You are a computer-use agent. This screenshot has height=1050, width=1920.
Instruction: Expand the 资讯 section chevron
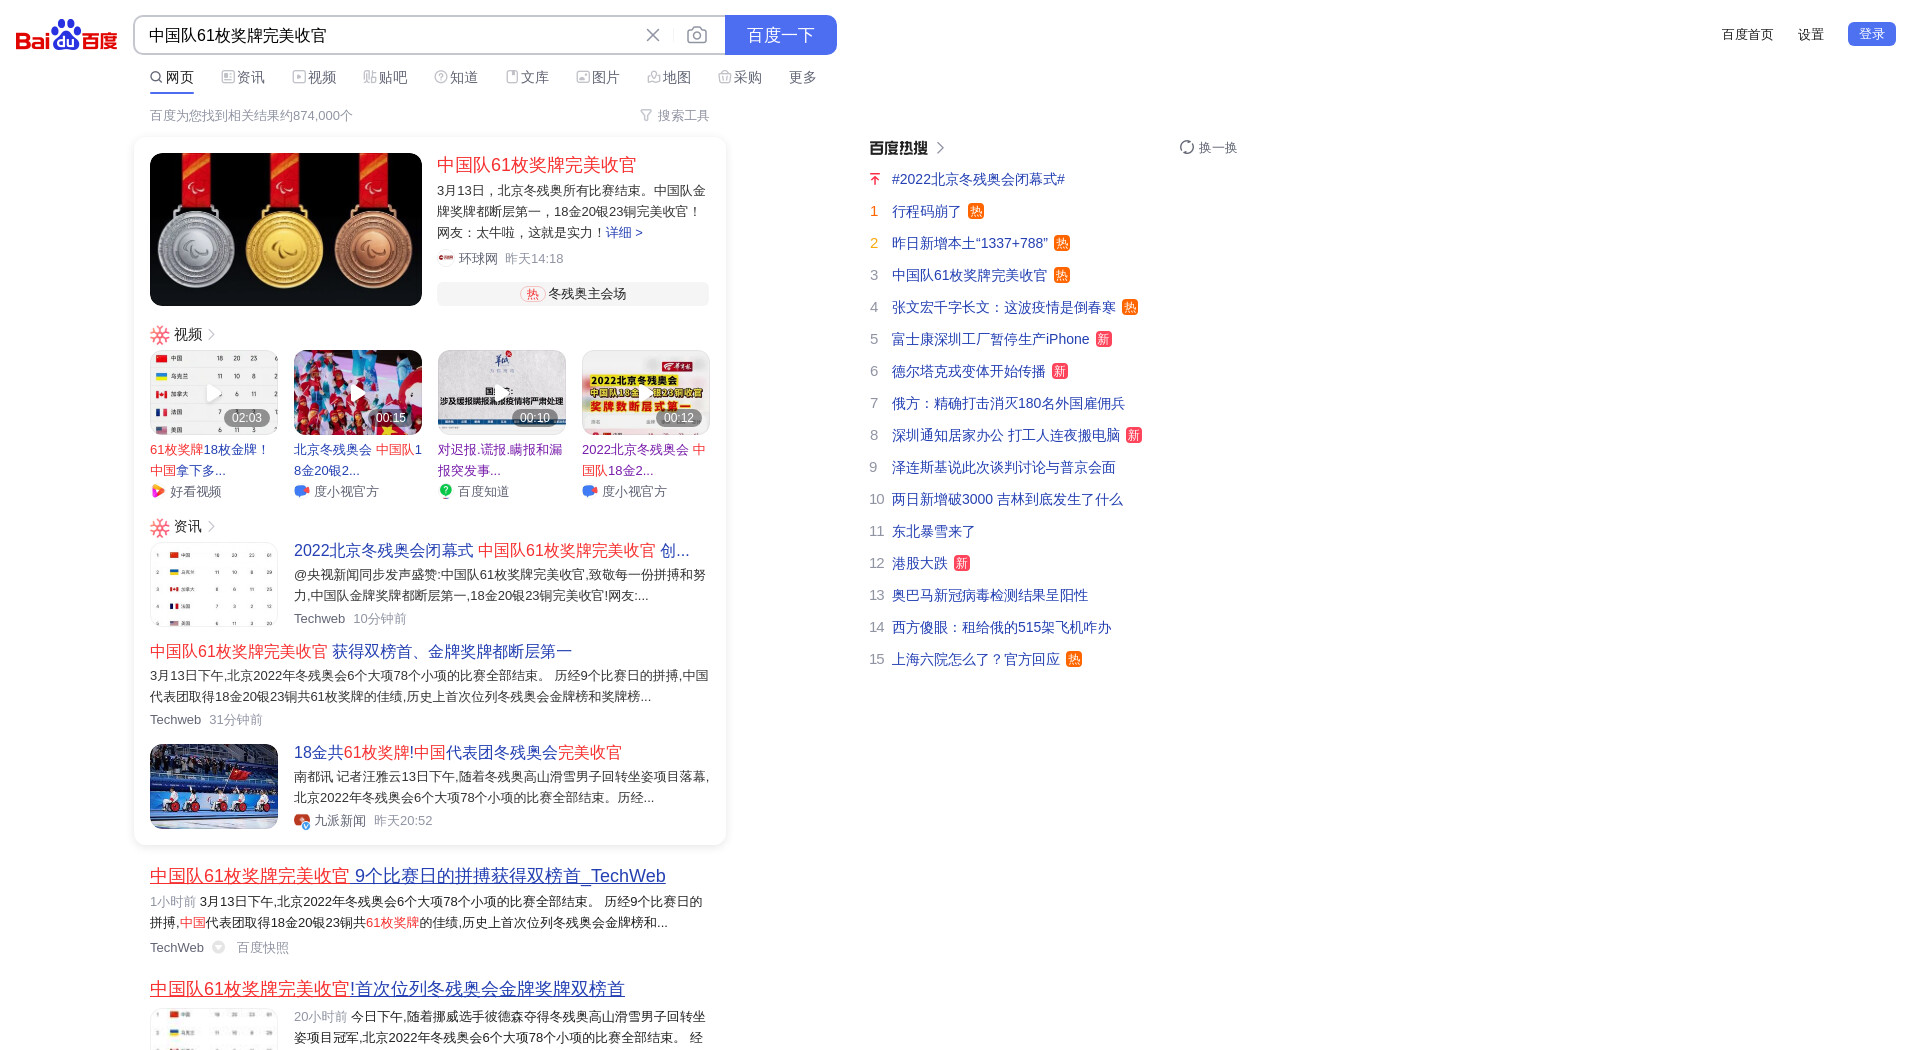click(211, 526)
